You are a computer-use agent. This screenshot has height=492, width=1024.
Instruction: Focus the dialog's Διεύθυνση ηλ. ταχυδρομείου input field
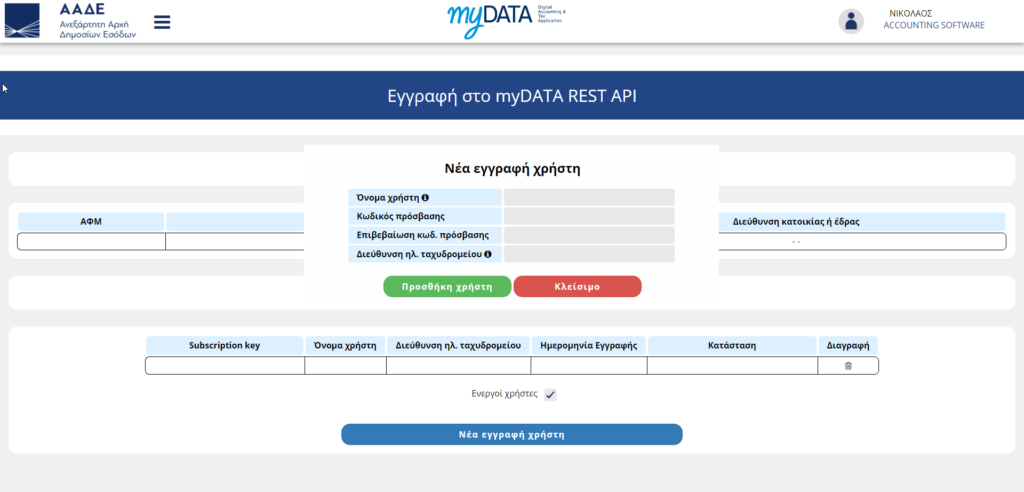pyautogui.click(x=589, y=254)
